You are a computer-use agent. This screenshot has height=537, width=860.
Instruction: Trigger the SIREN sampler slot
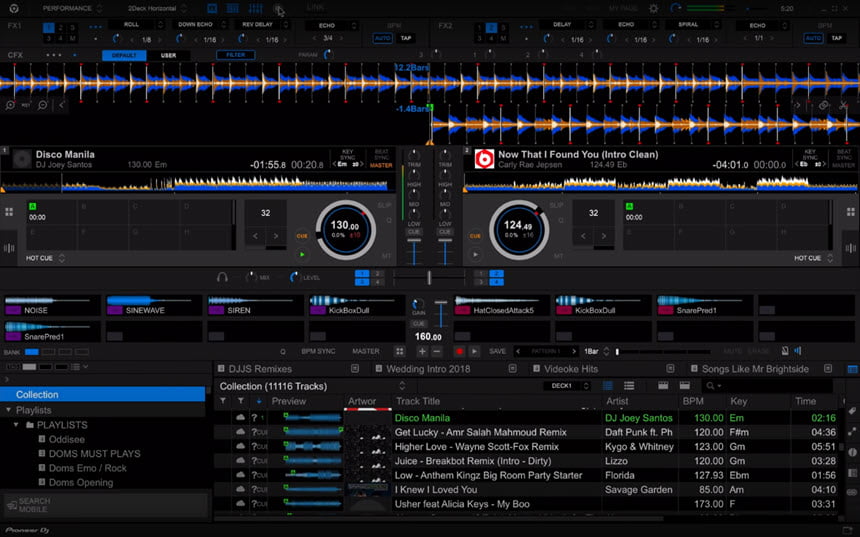tap(255, 306)
